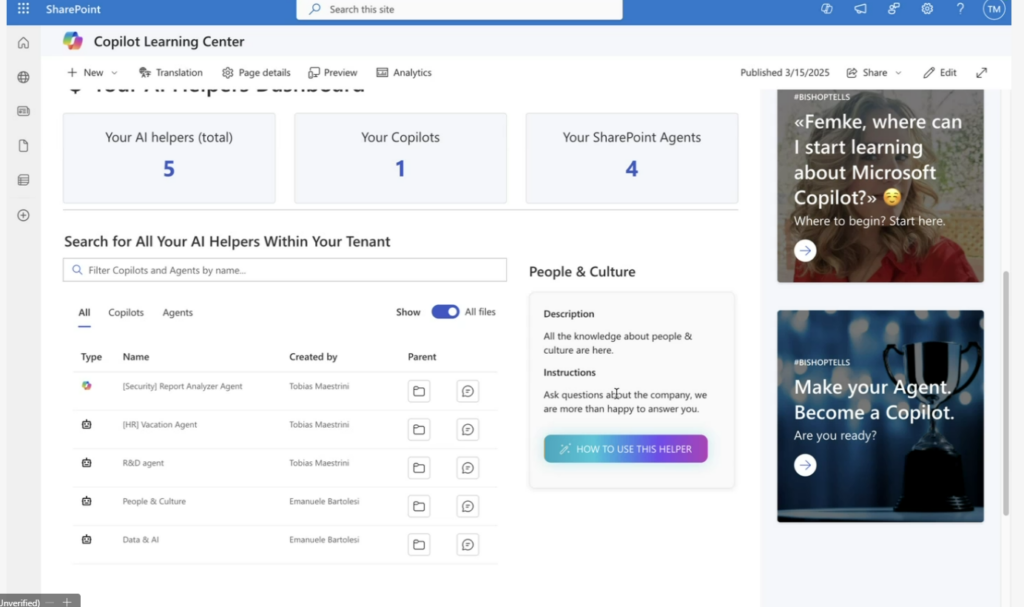Select the Data & AI row name
Screen dimensions: 1024x607
point(140,540)
